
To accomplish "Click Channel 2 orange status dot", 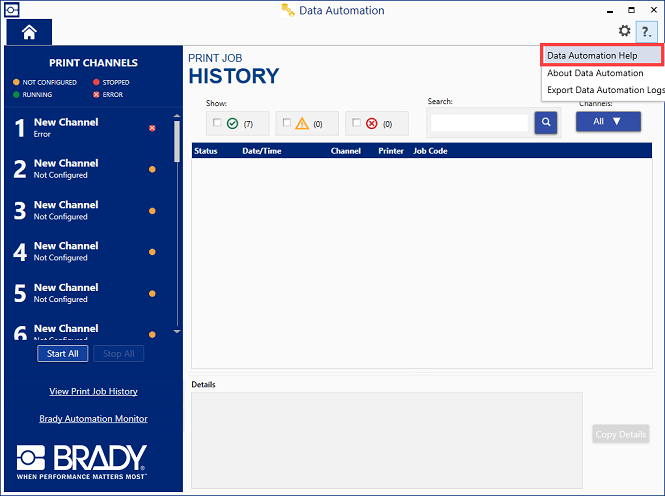I will pyautogui.click(x=152, y=169).
